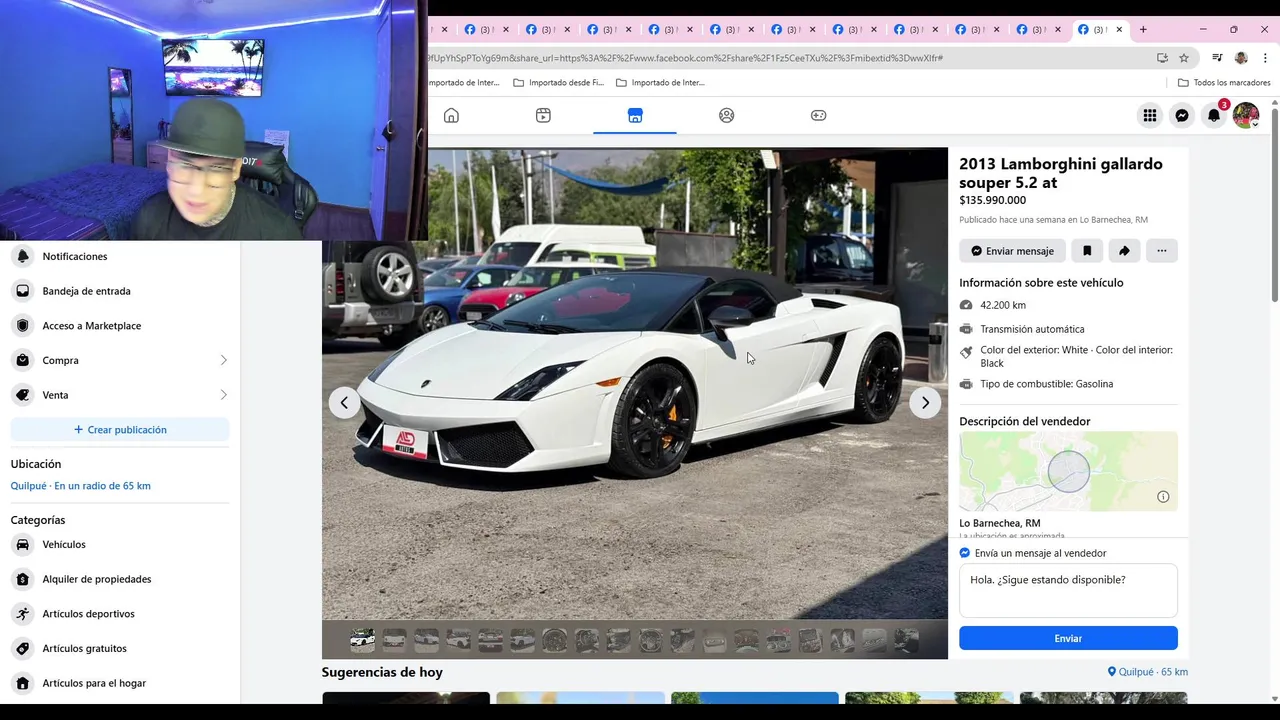Click the 2013 Lamborghini gallardo listing title
This screenshot has width=1280, height=720.
(x=1061, y=173)
